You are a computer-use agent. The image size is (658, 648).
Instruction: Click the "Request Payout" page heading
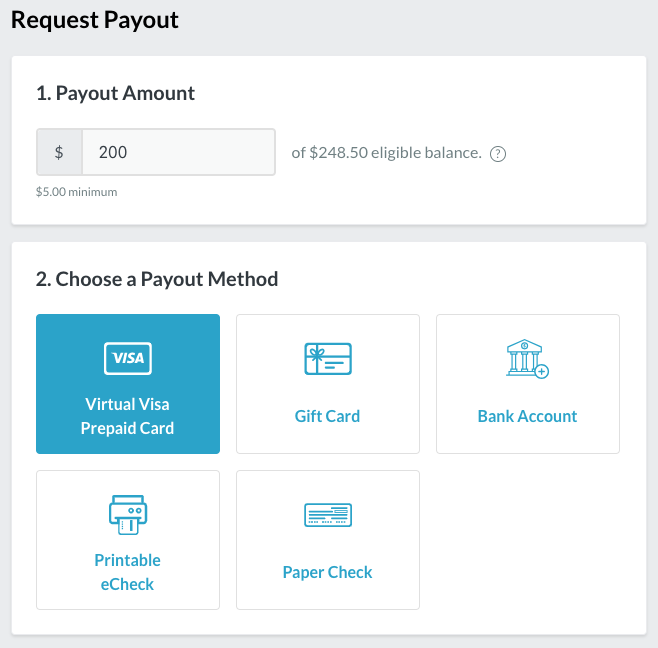[x=95, y=20]
